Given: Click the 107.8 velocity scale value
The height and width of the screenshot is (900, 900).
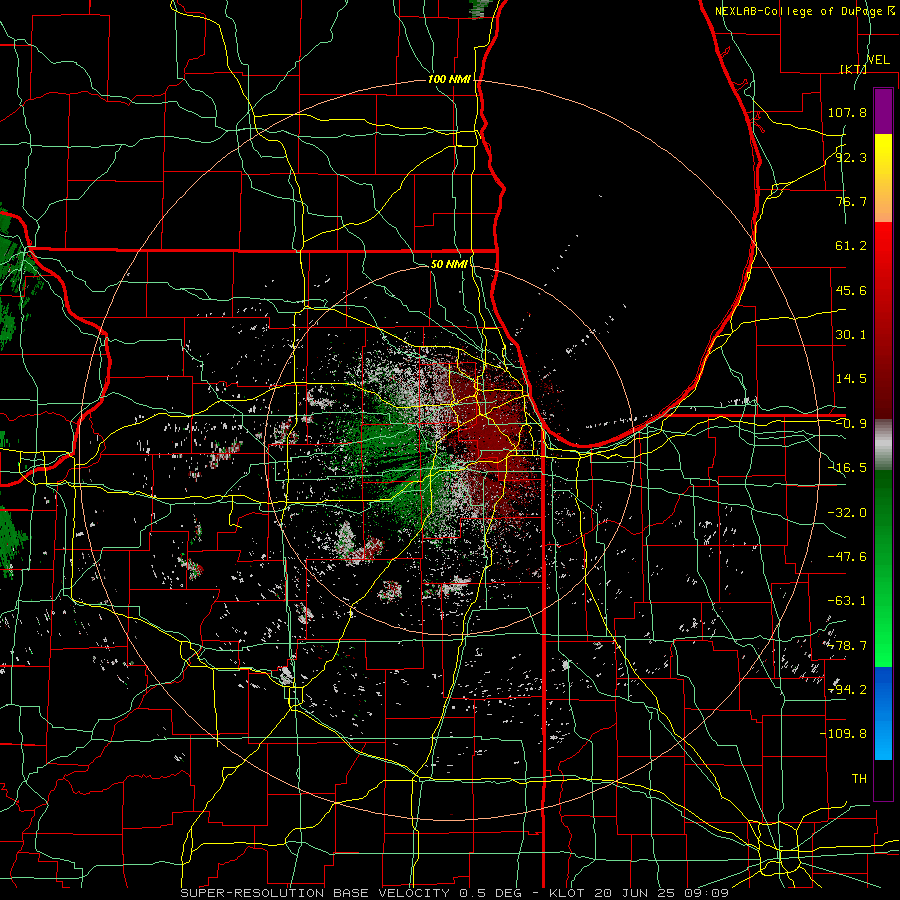Looking at the screenshot, I should (847, 112).
